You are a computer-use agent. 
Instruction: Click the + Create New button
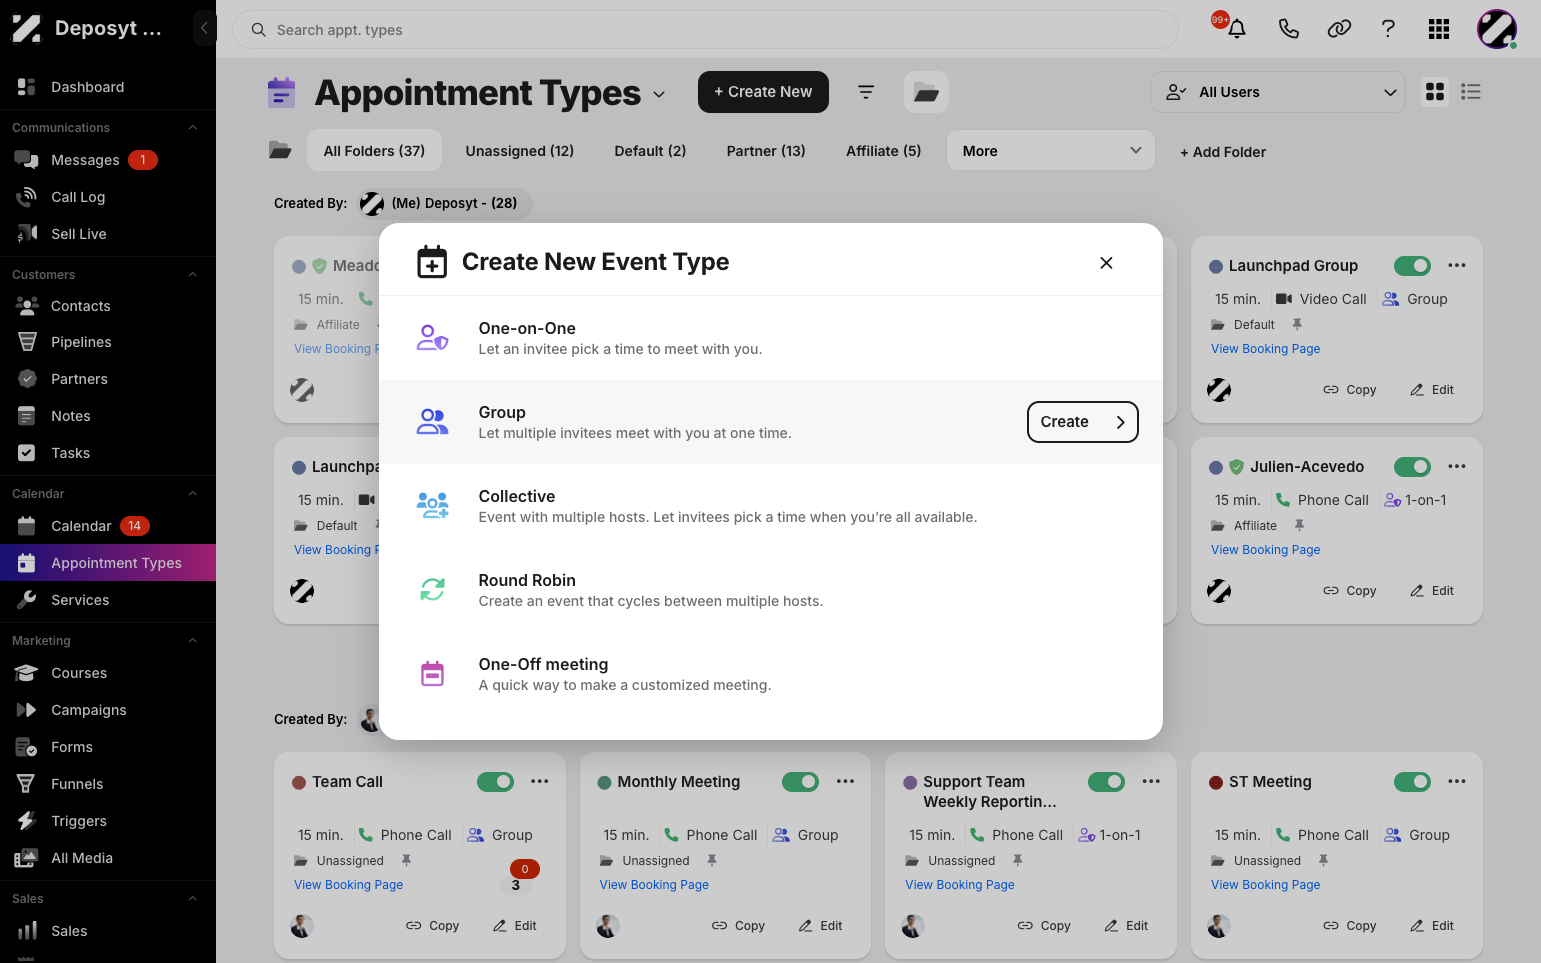tap(763, 92)
